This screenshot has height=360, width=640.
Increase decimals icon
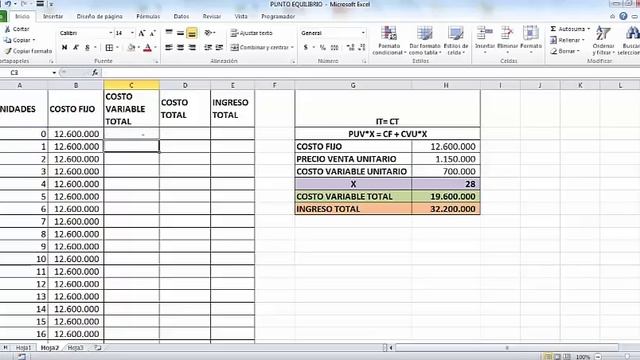click(x=350, y=48)
